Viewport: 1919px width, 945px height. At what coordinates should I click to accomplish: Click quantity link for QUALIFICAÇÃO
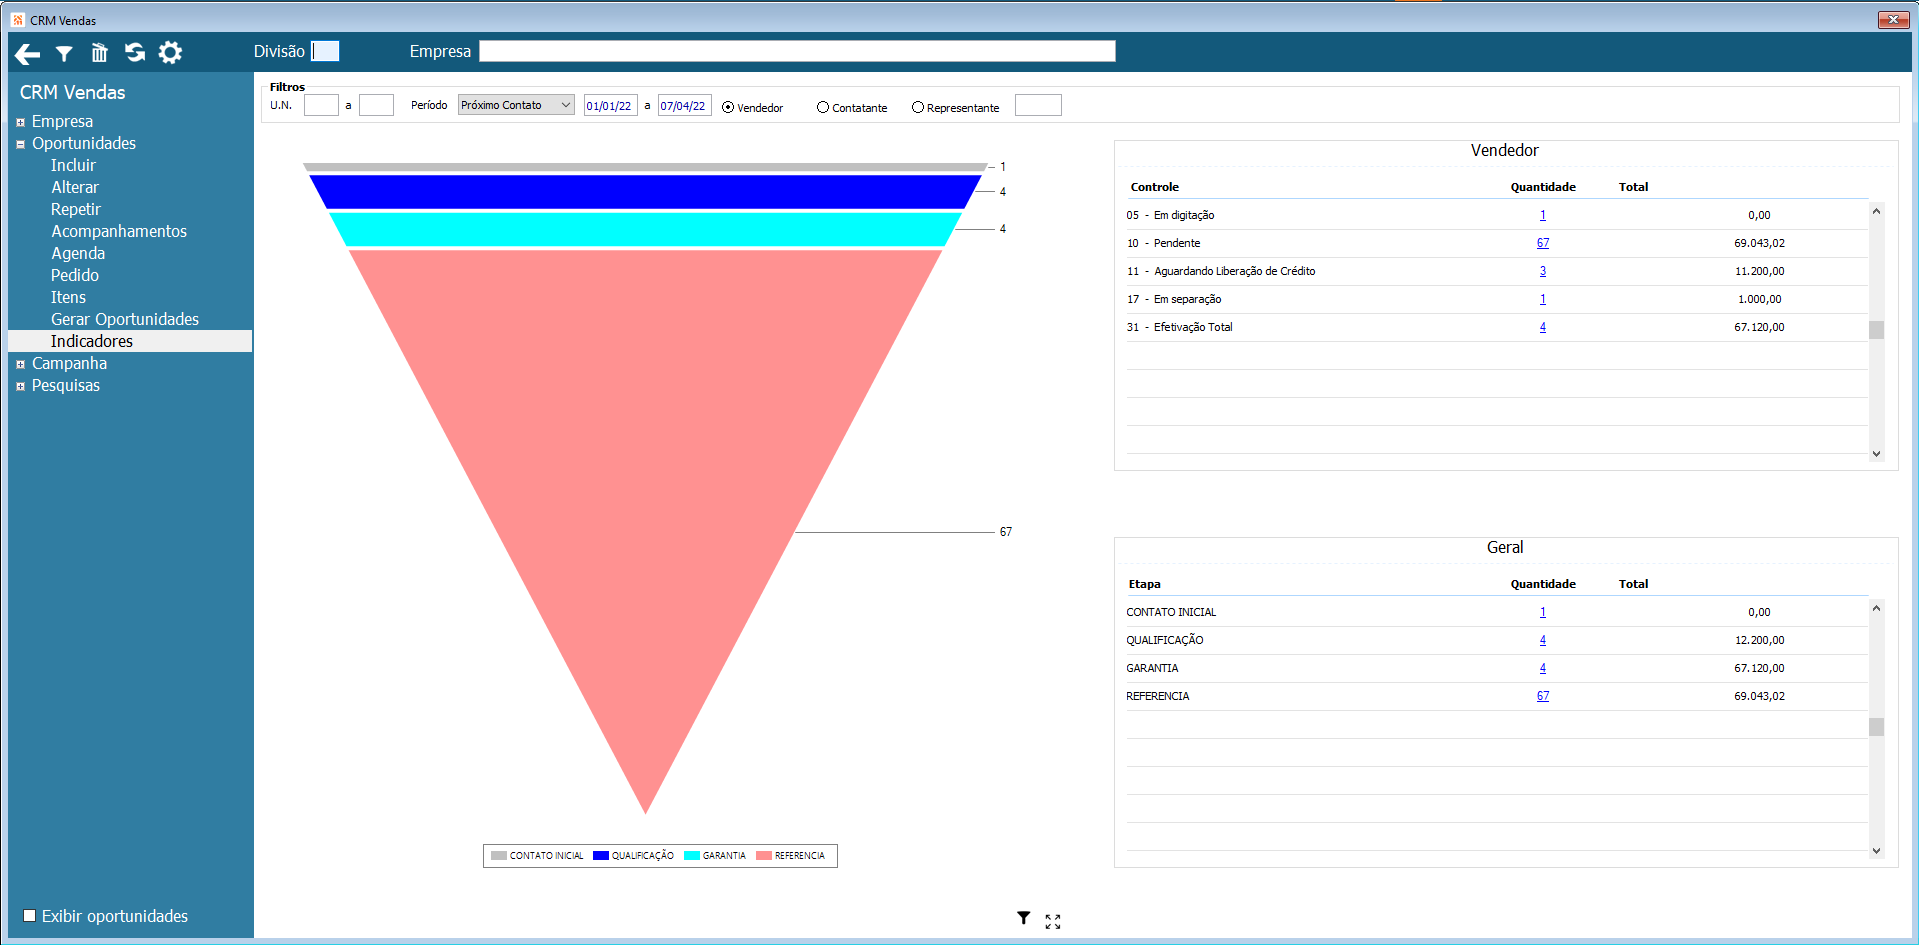click(x=1543, y=640)
